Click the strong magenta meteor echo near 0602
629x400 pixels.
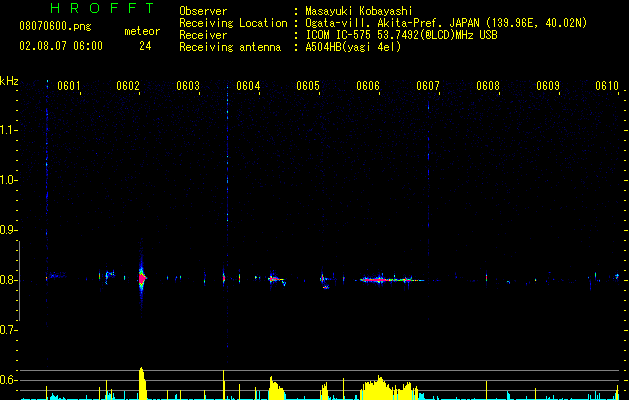tap(142, 278)
